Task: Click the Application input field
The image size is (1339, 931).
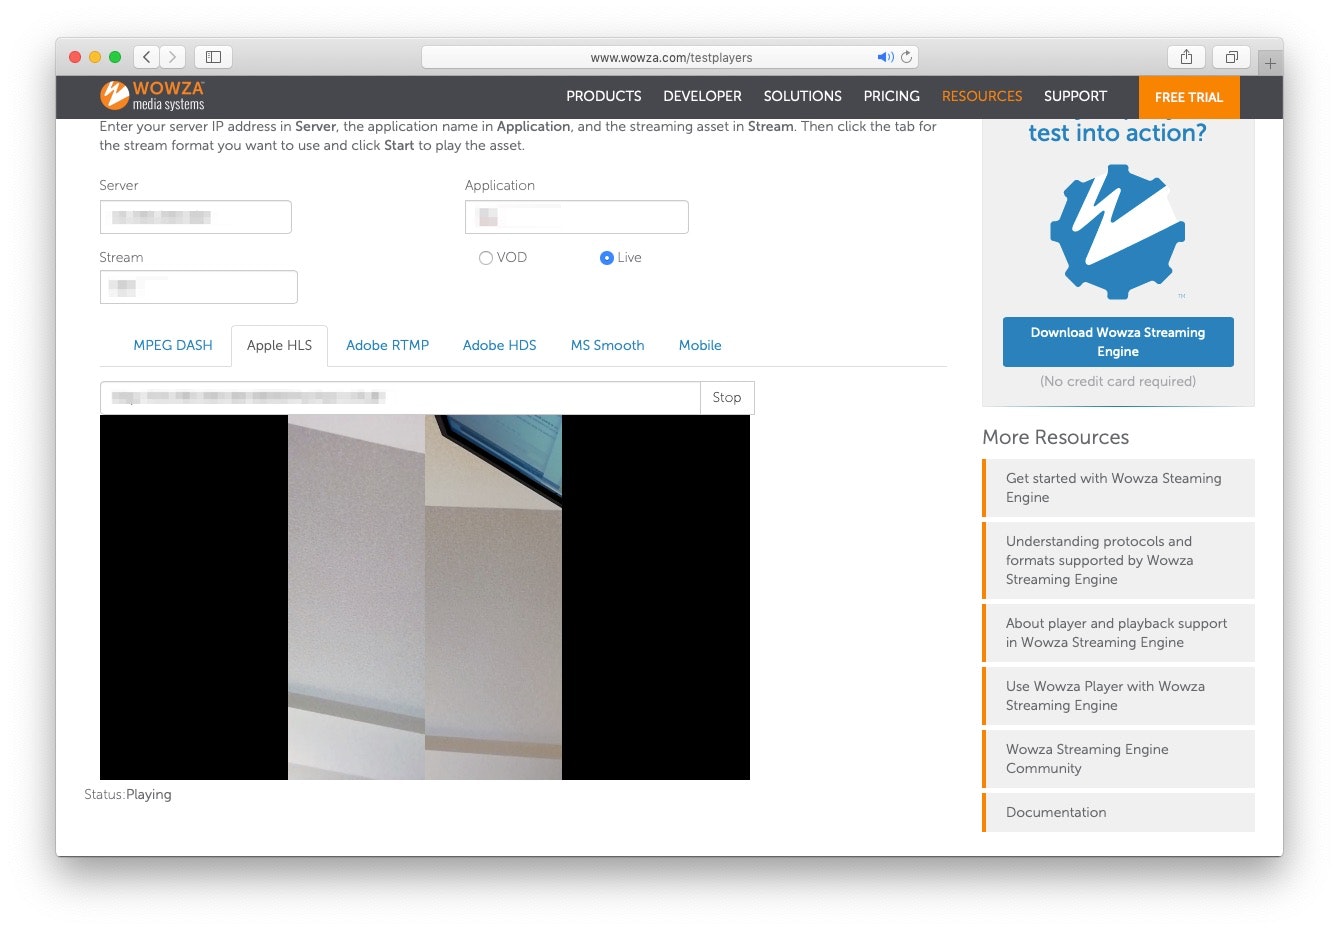Action: coord(577,217)
